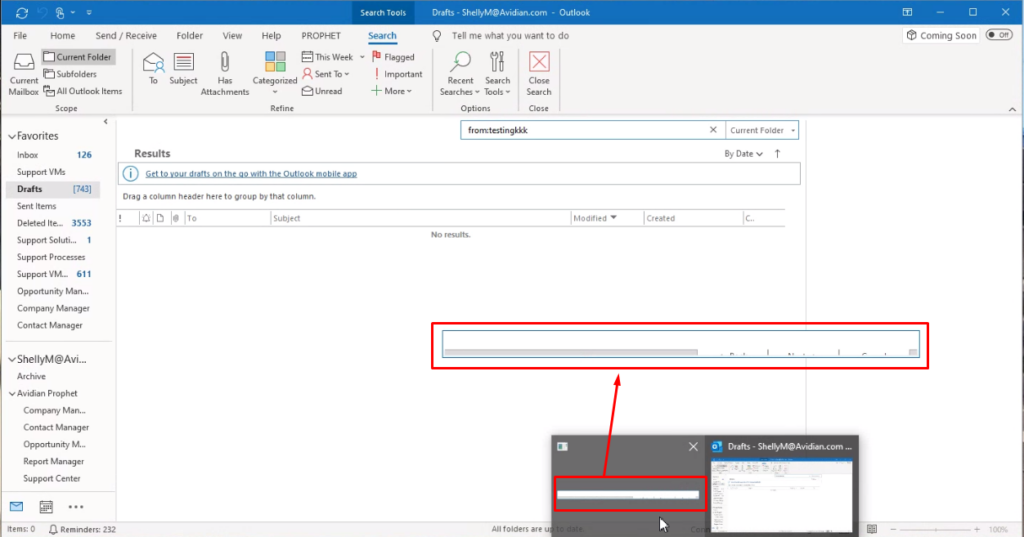Open Recent Searches magnifier icon
1024x537 pixels.
click(x=460, y=61)
